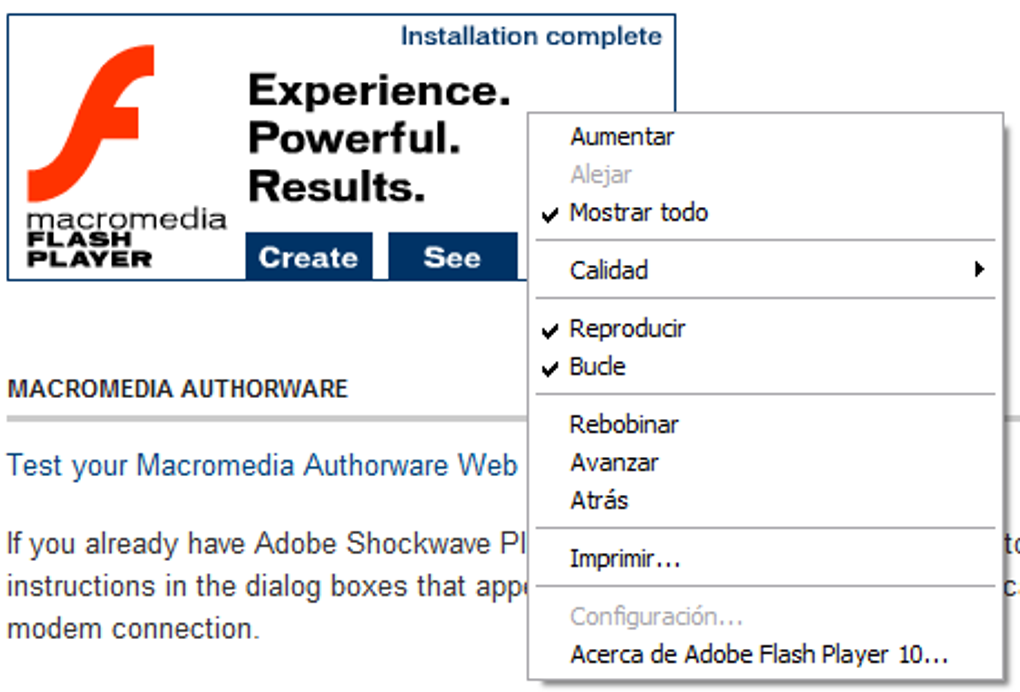Open the Imprimir print dialog
This screenshot has height=692, width=1020.
point(625,559)
